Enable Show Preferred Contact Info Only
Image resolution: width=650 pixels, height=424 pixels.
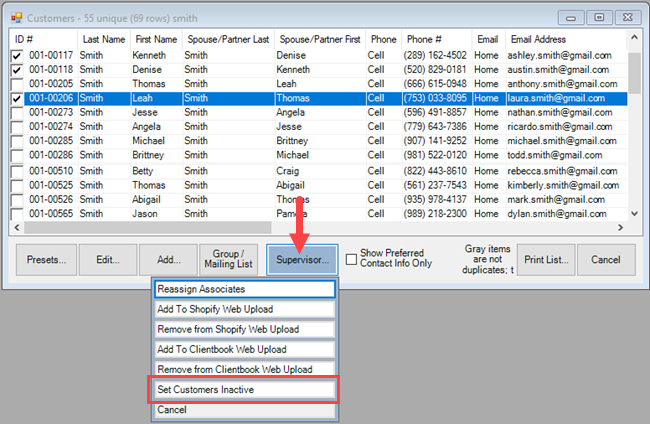pos(352,259)
